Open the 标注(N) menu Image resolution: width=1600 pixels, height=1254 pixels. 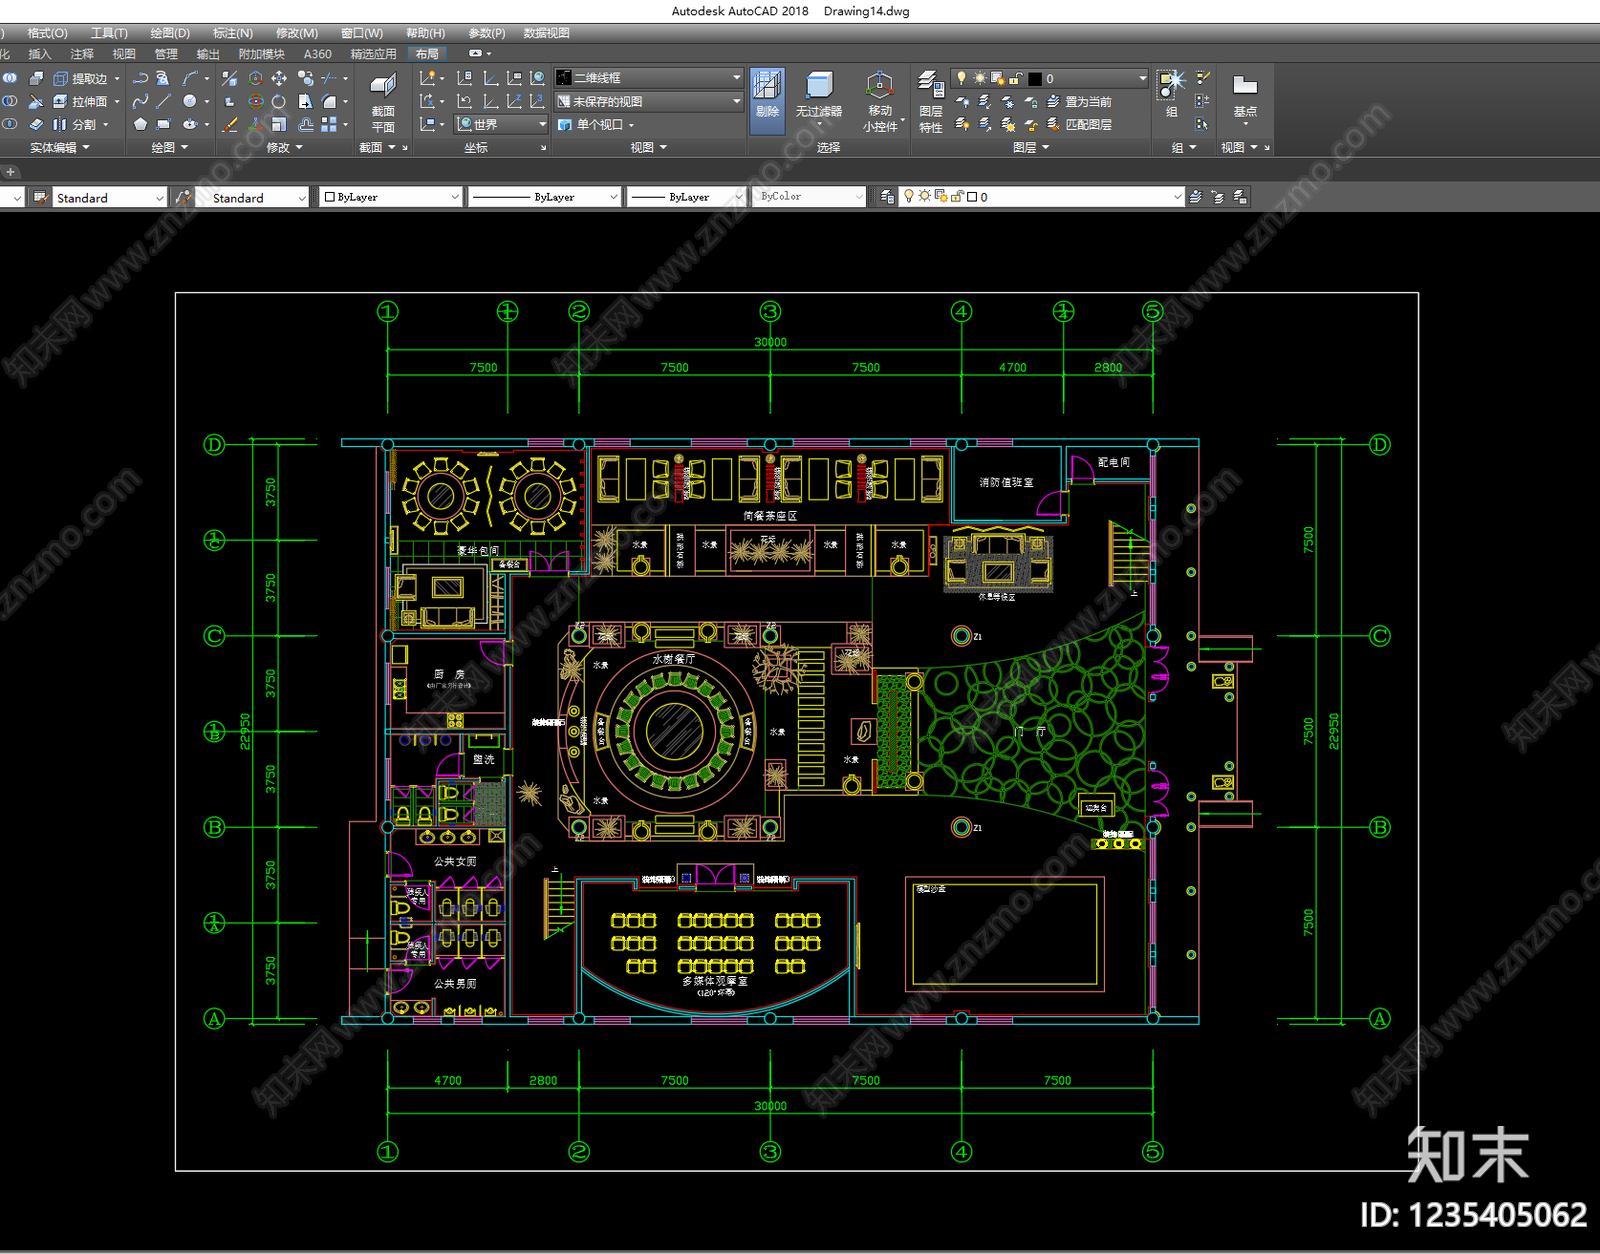tap(232, 33)
